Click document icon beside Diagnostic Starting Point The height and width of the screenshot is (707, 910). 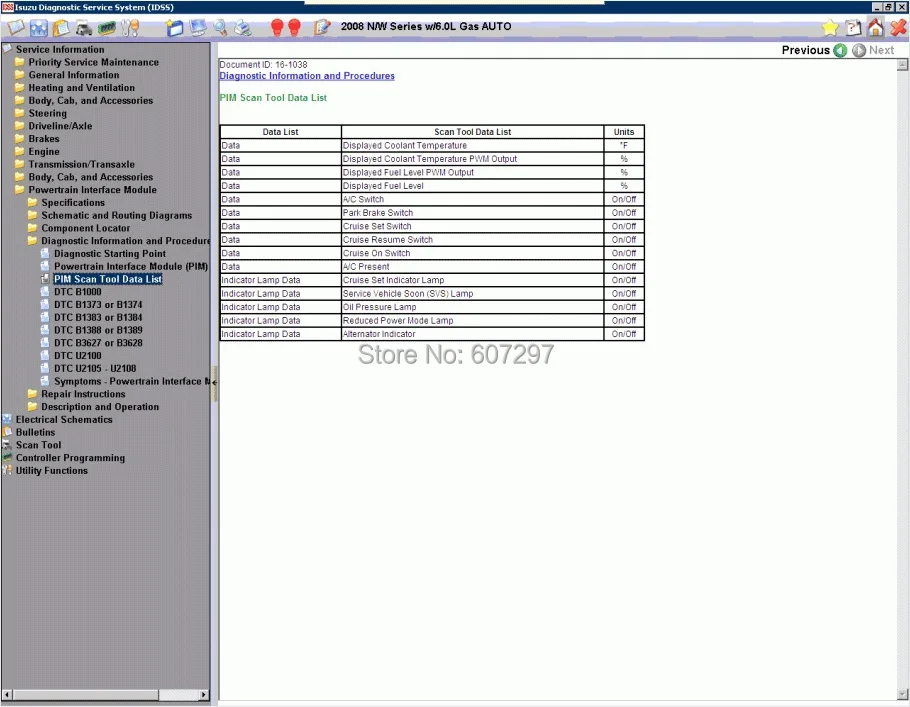pyautogui.click(x=45, y=253)
